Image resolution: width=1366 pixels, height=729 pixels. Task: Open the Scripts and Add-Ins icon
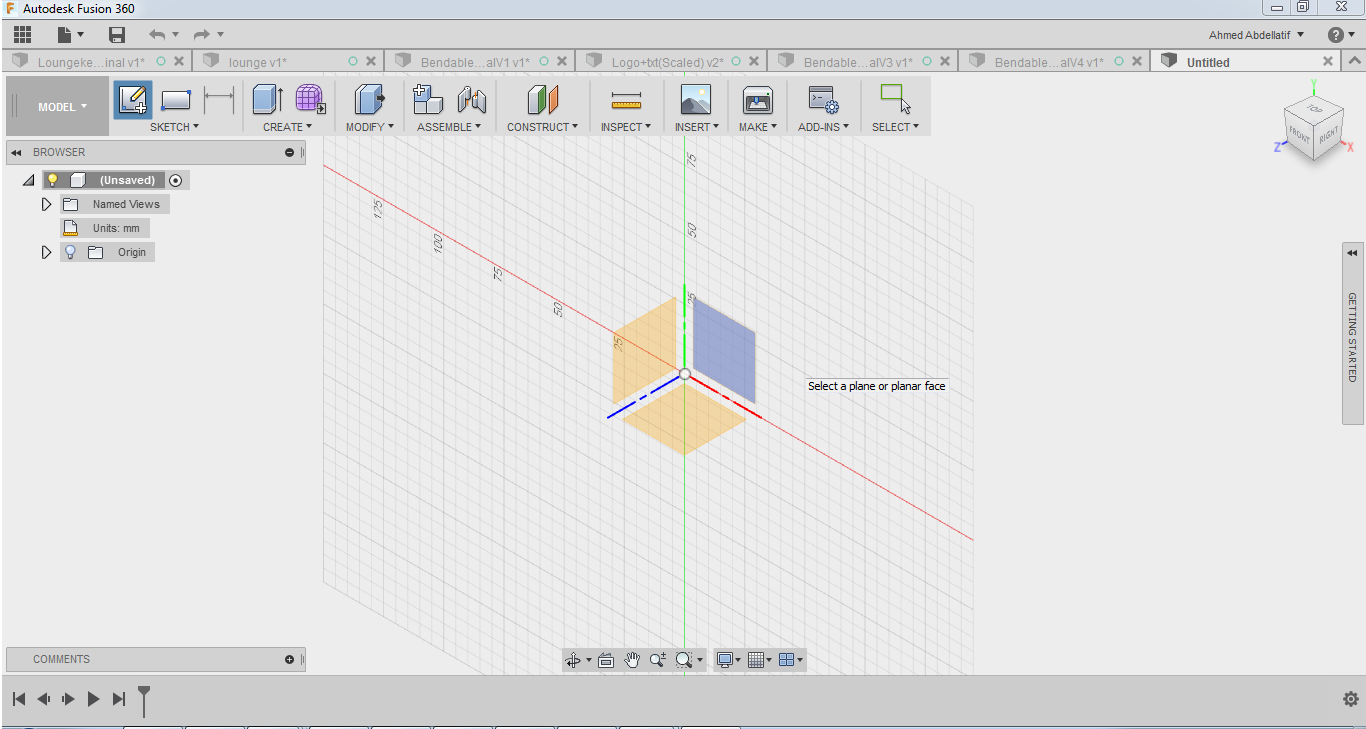click(x=823, y=100)
